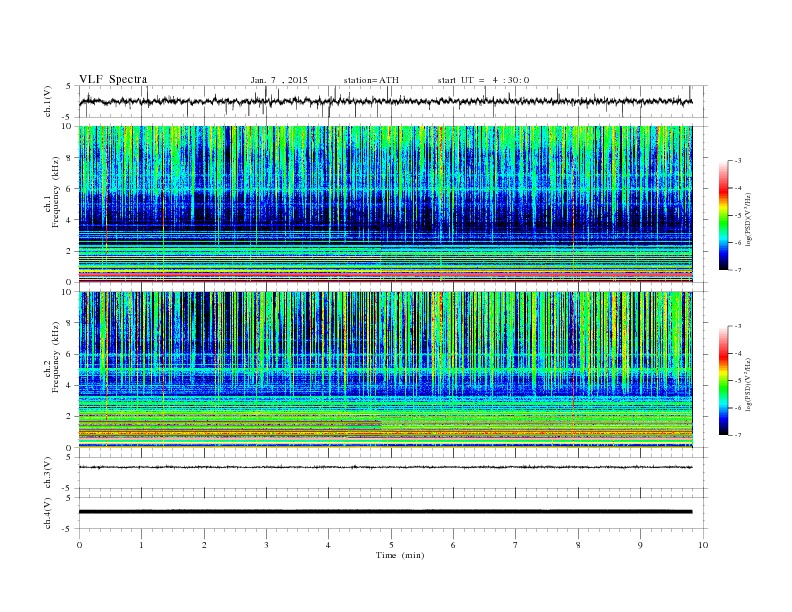Viewport: 792px width, 612px height.
Task: Click the date 'Jan. 7, 2015' label
Action: coord(279,80)
